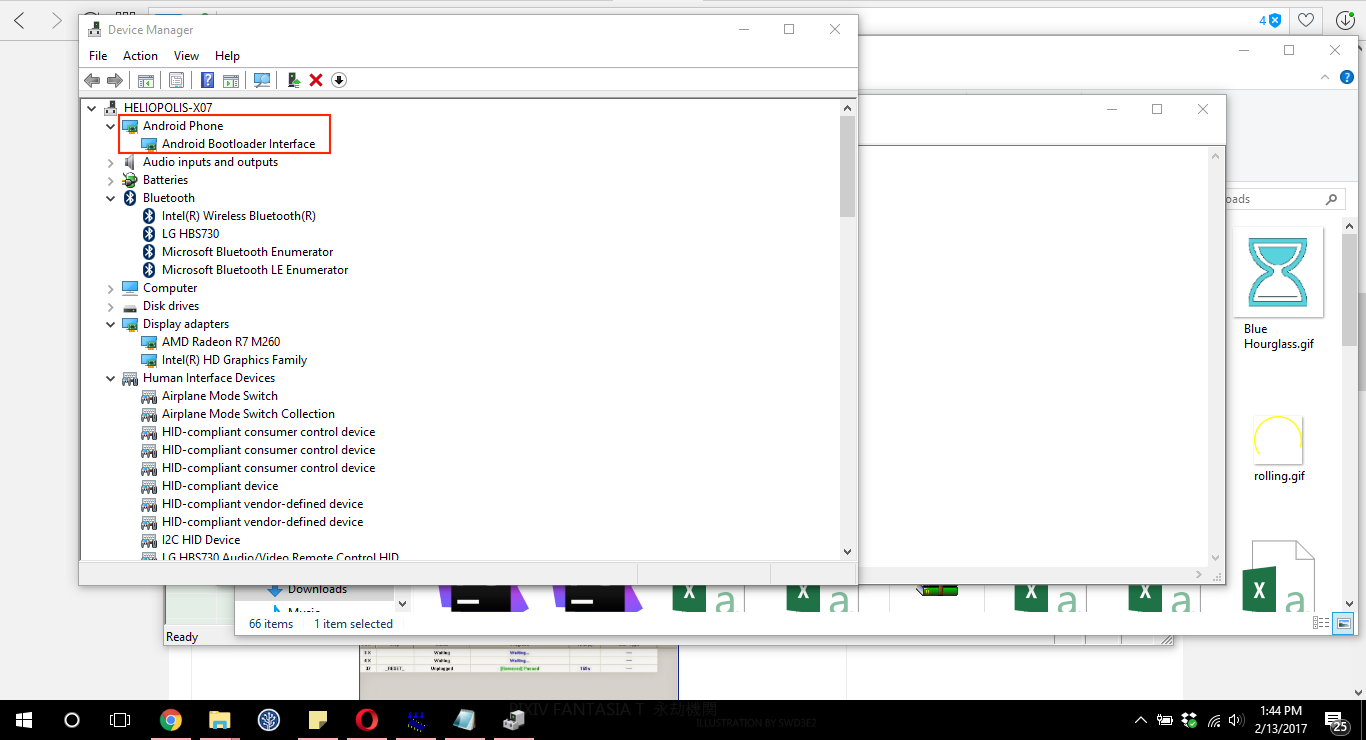The image size is (1366, 740).
Task: Collapse the HELIOPOLIS-X07 root node
Action: [x=92, y=108]
